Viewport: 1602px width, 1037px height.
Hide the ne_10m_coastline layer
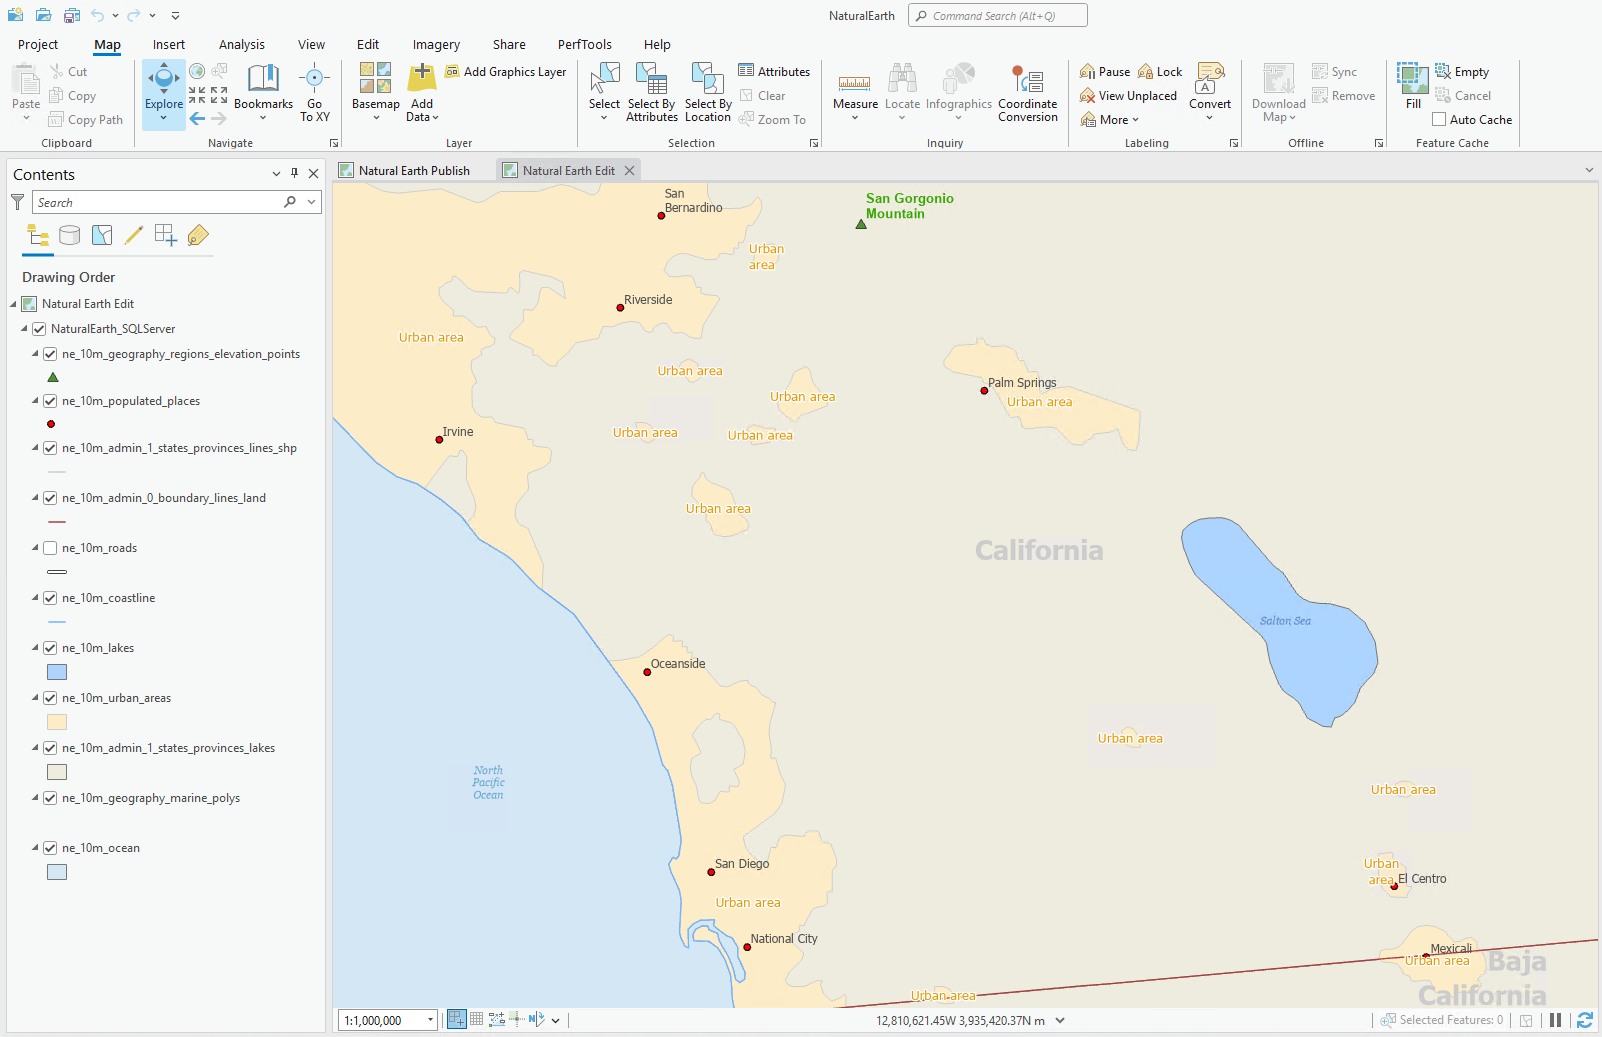pos(50,598)
